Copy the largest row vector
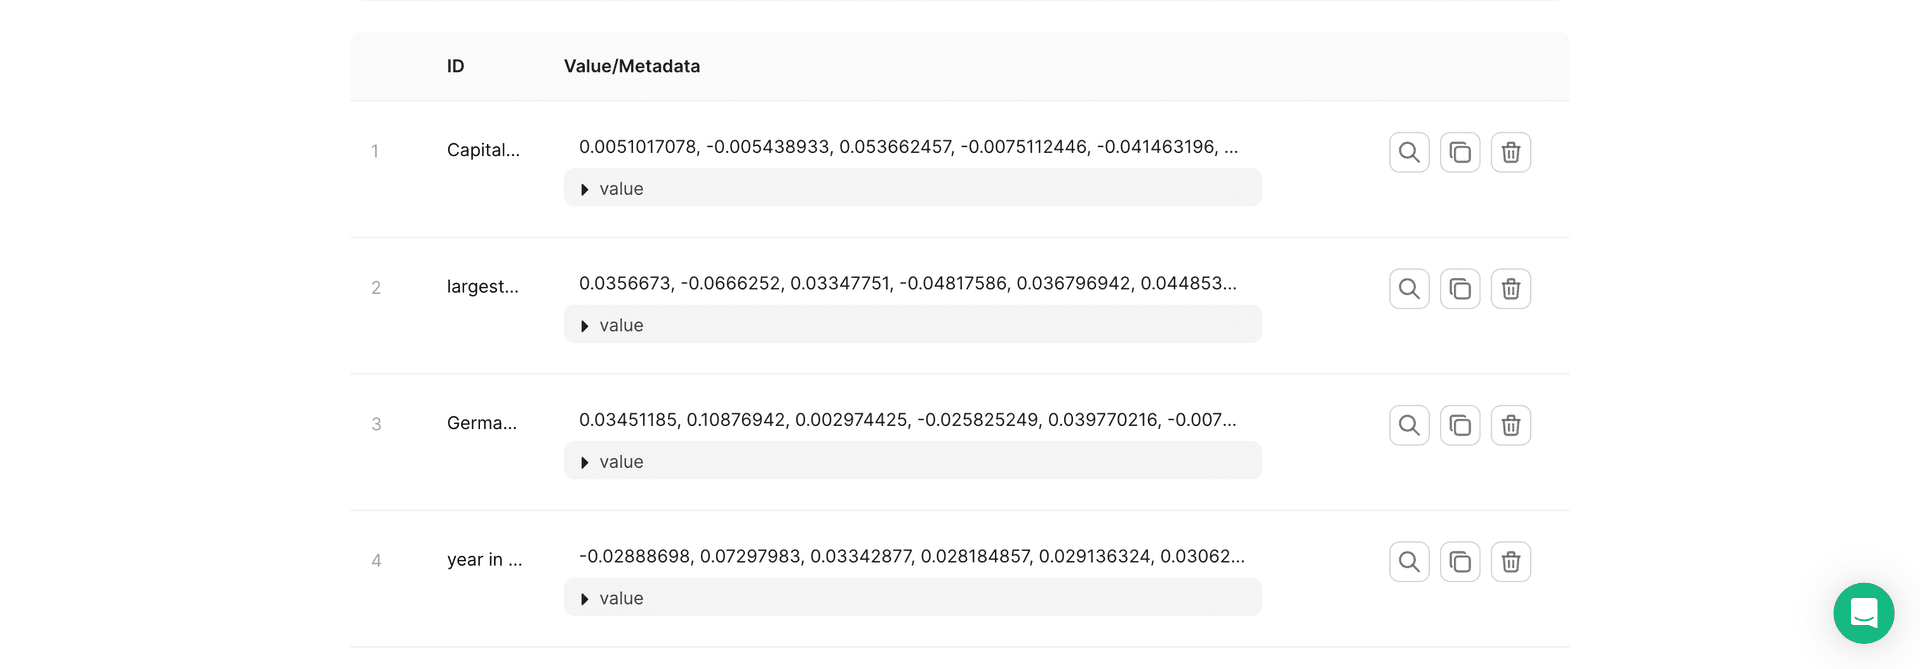The height and width of the screenshot is (669, 1920). click(1460, 289)
